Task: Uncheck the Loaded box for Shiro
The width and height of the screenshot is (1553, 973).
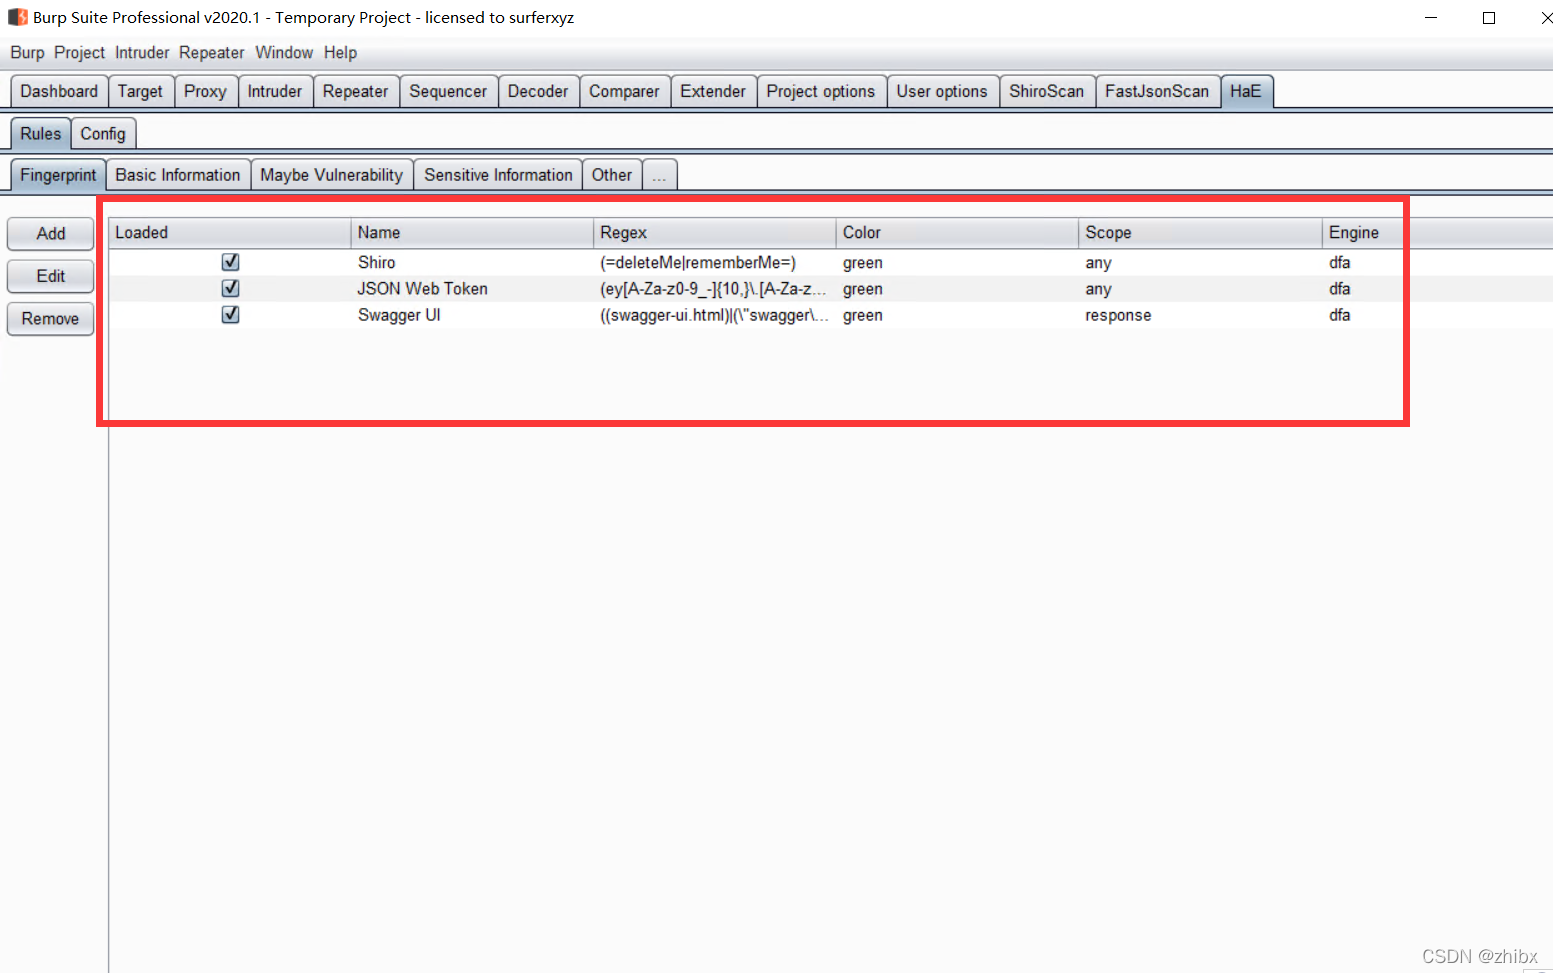Action: [230, 262]
